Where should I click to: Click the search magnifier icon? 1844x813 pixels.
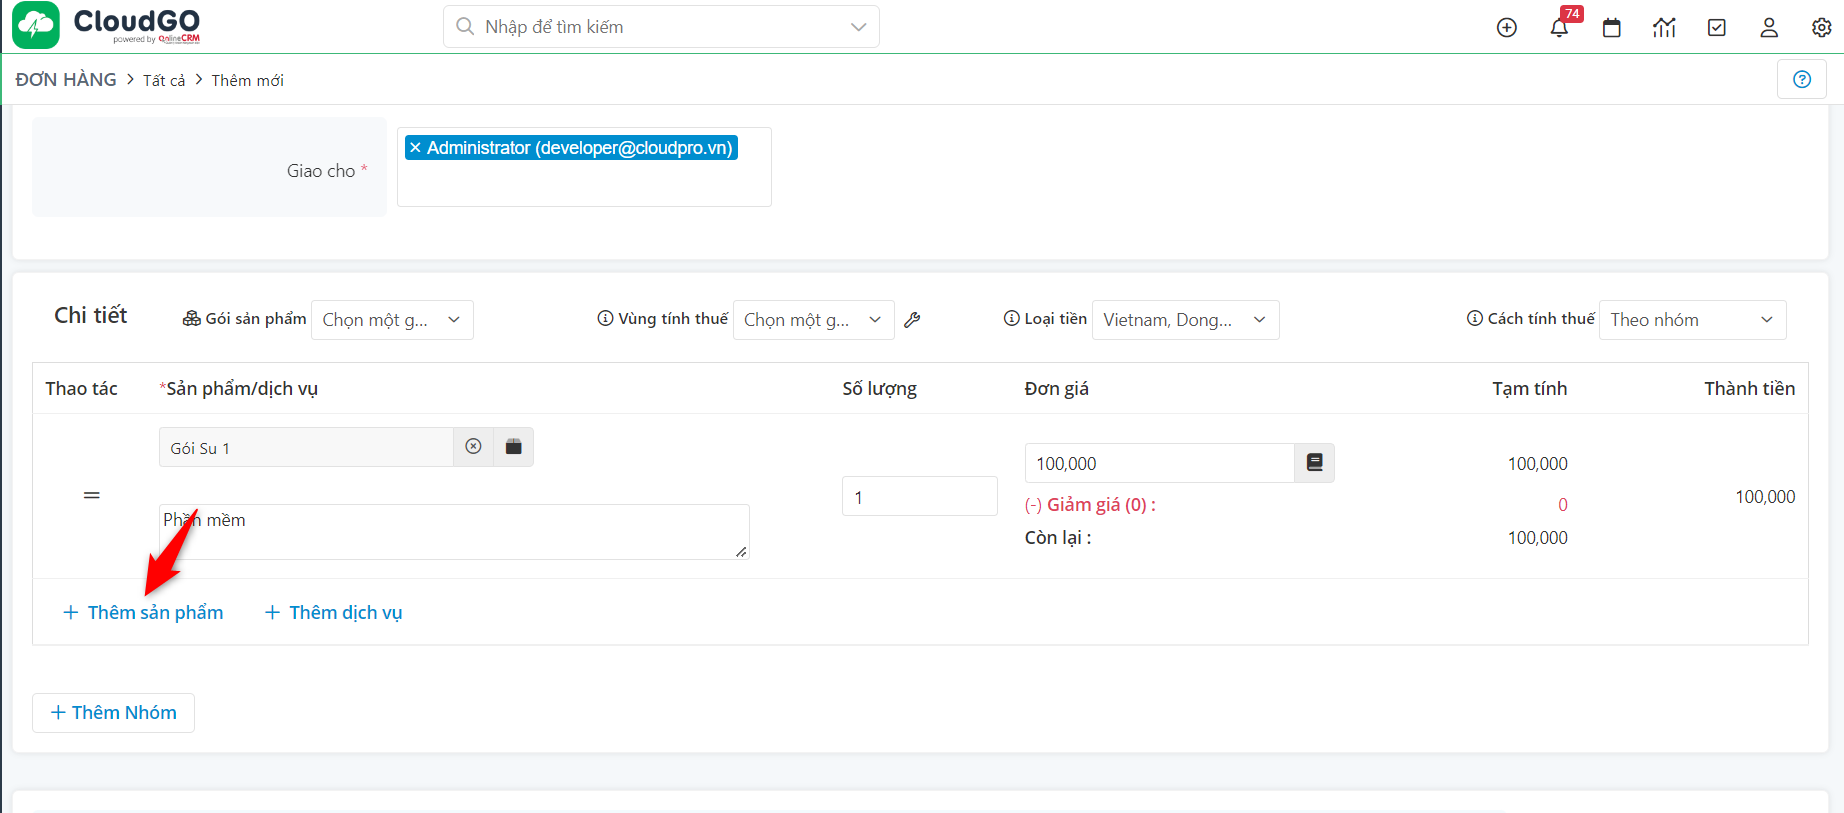(465, 27)
